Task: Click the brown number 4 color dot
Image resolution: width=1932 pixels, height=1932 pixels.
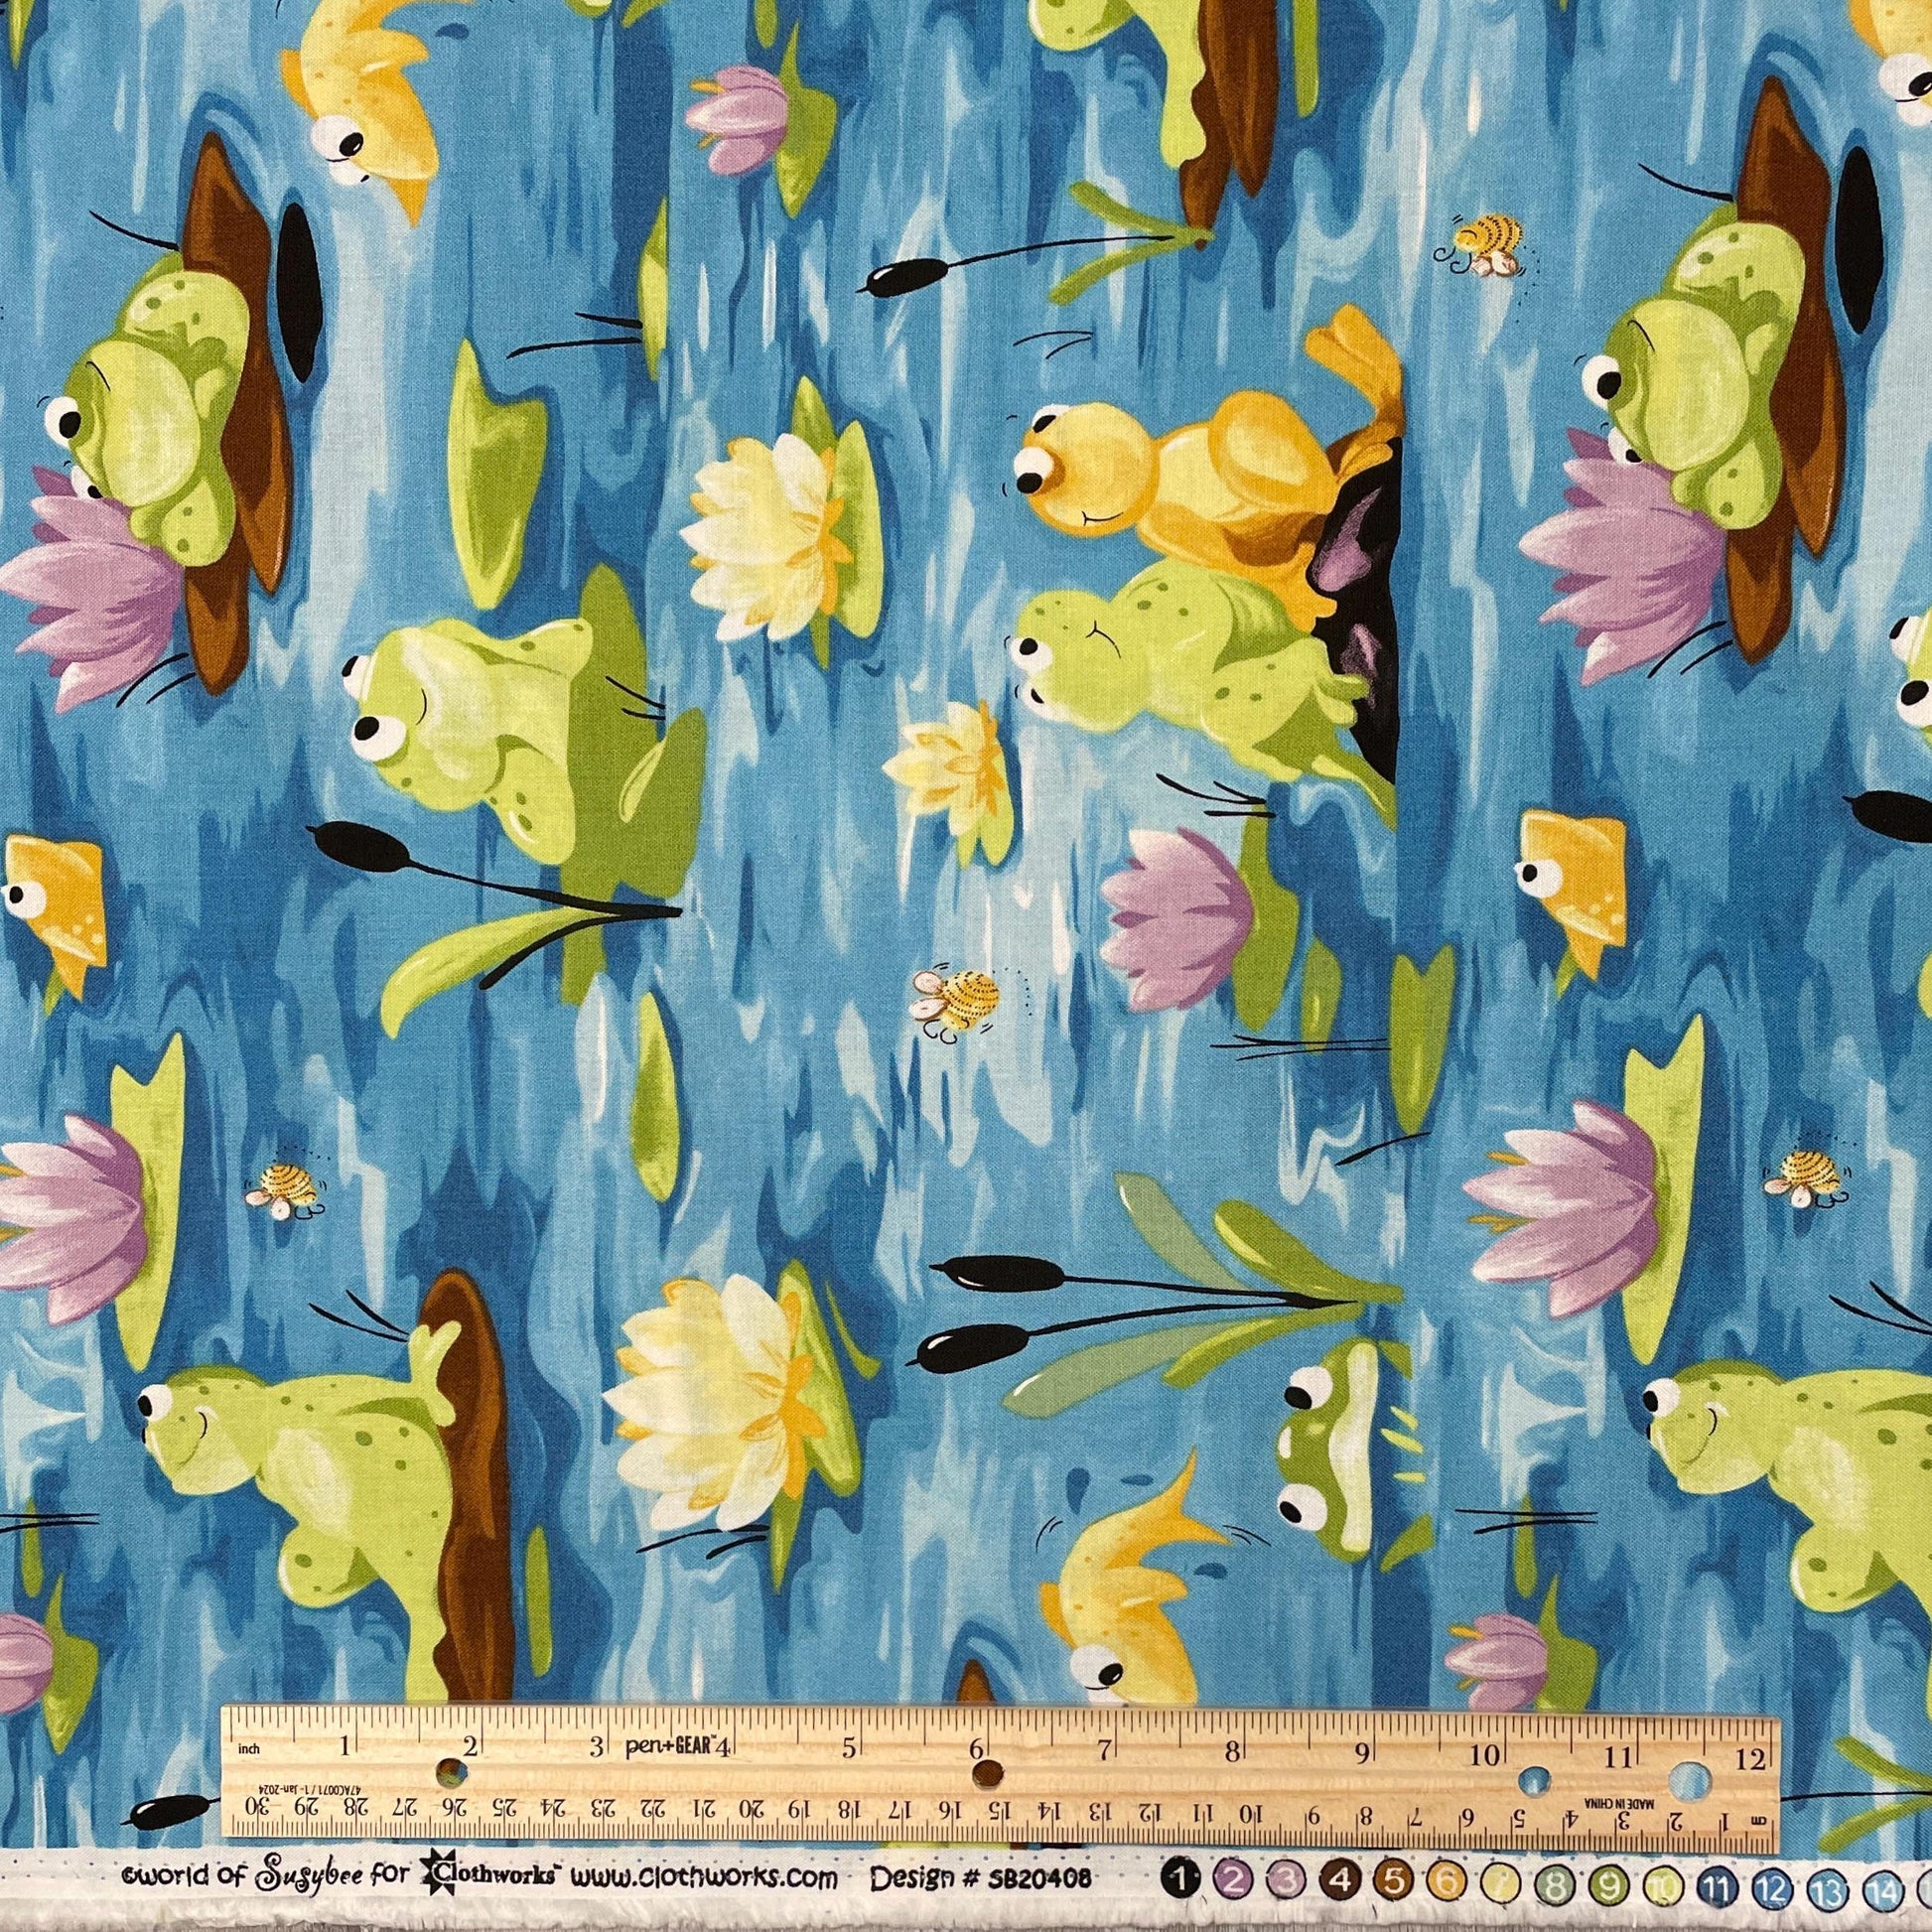Action: [x=1342, y=1877]
